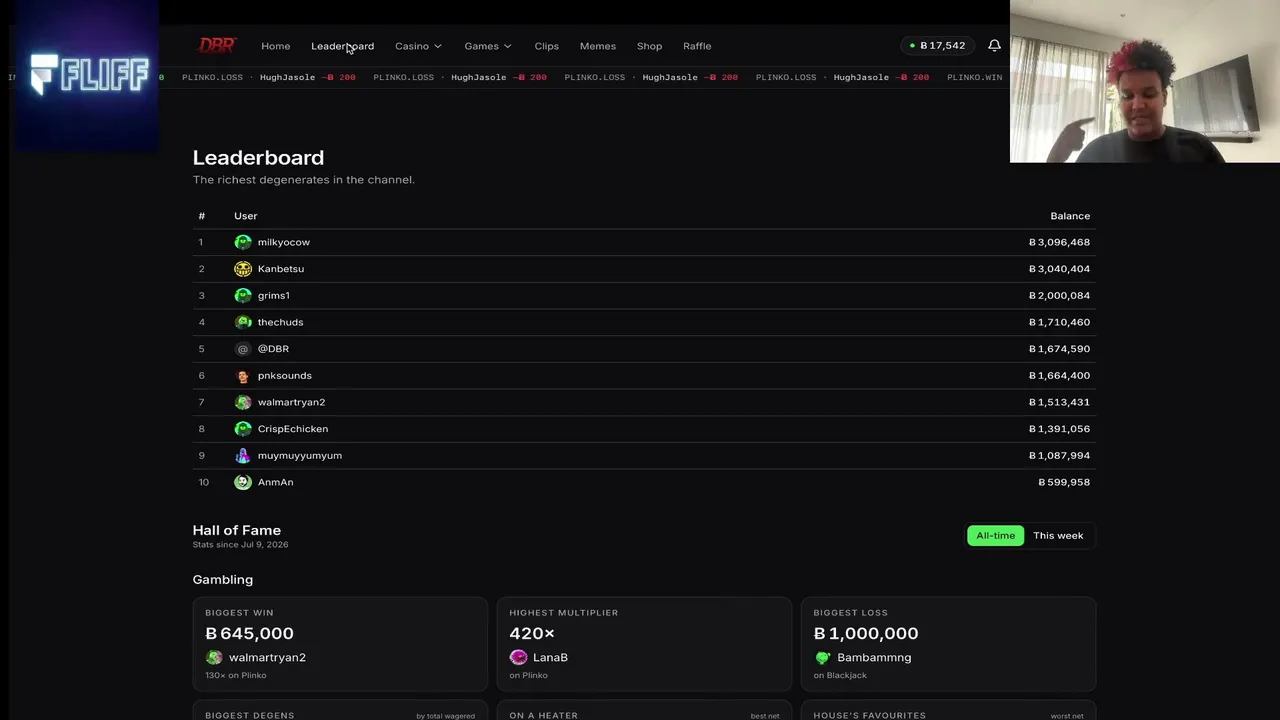Click the Bambammng name in Biggest Loss
Screen dimensions: 1280x720
tap(874, 657)
